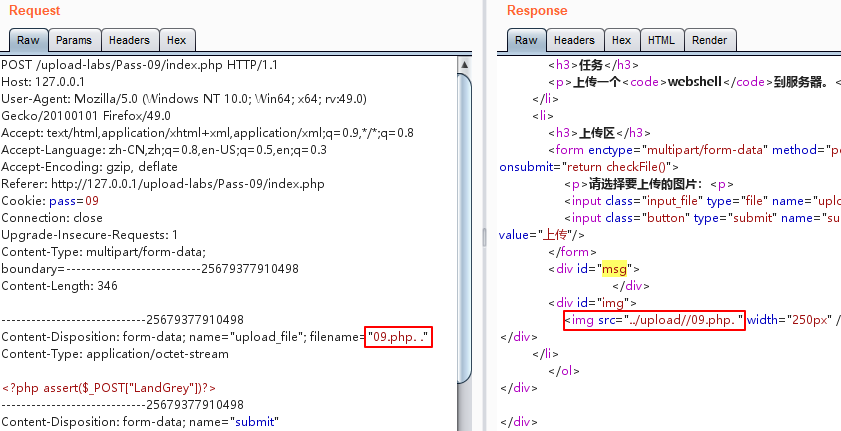841x431 pixels.
Task: Click the Response panel title
Action: pos(537,11)
